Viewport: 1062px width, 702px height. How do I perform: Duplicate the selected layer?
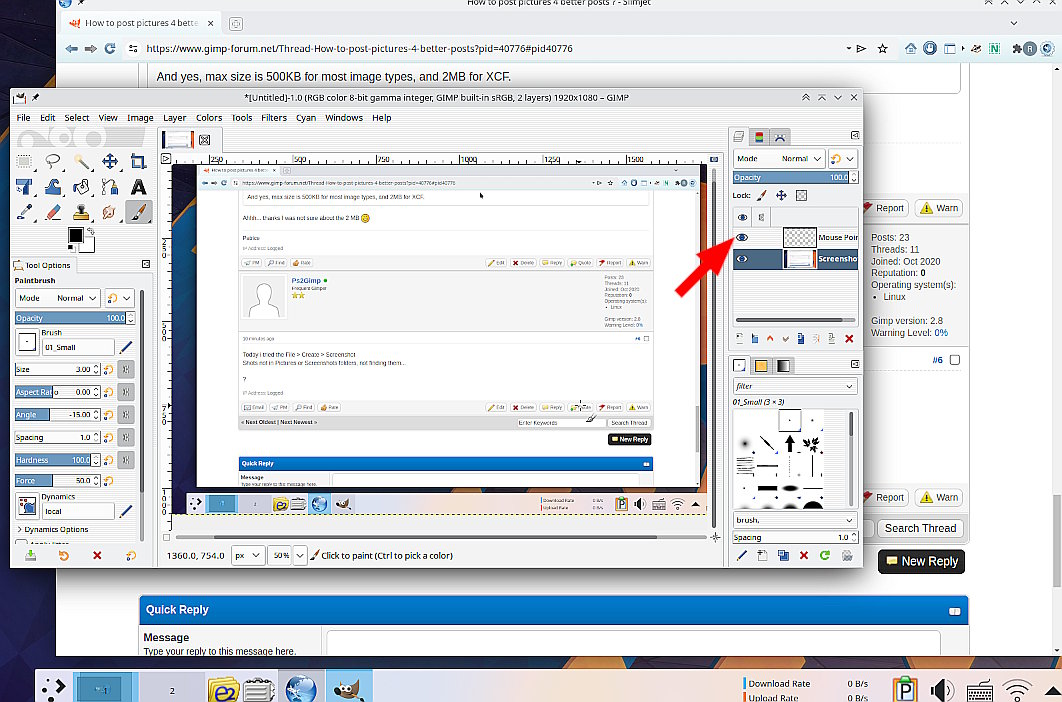coord(801,338)
